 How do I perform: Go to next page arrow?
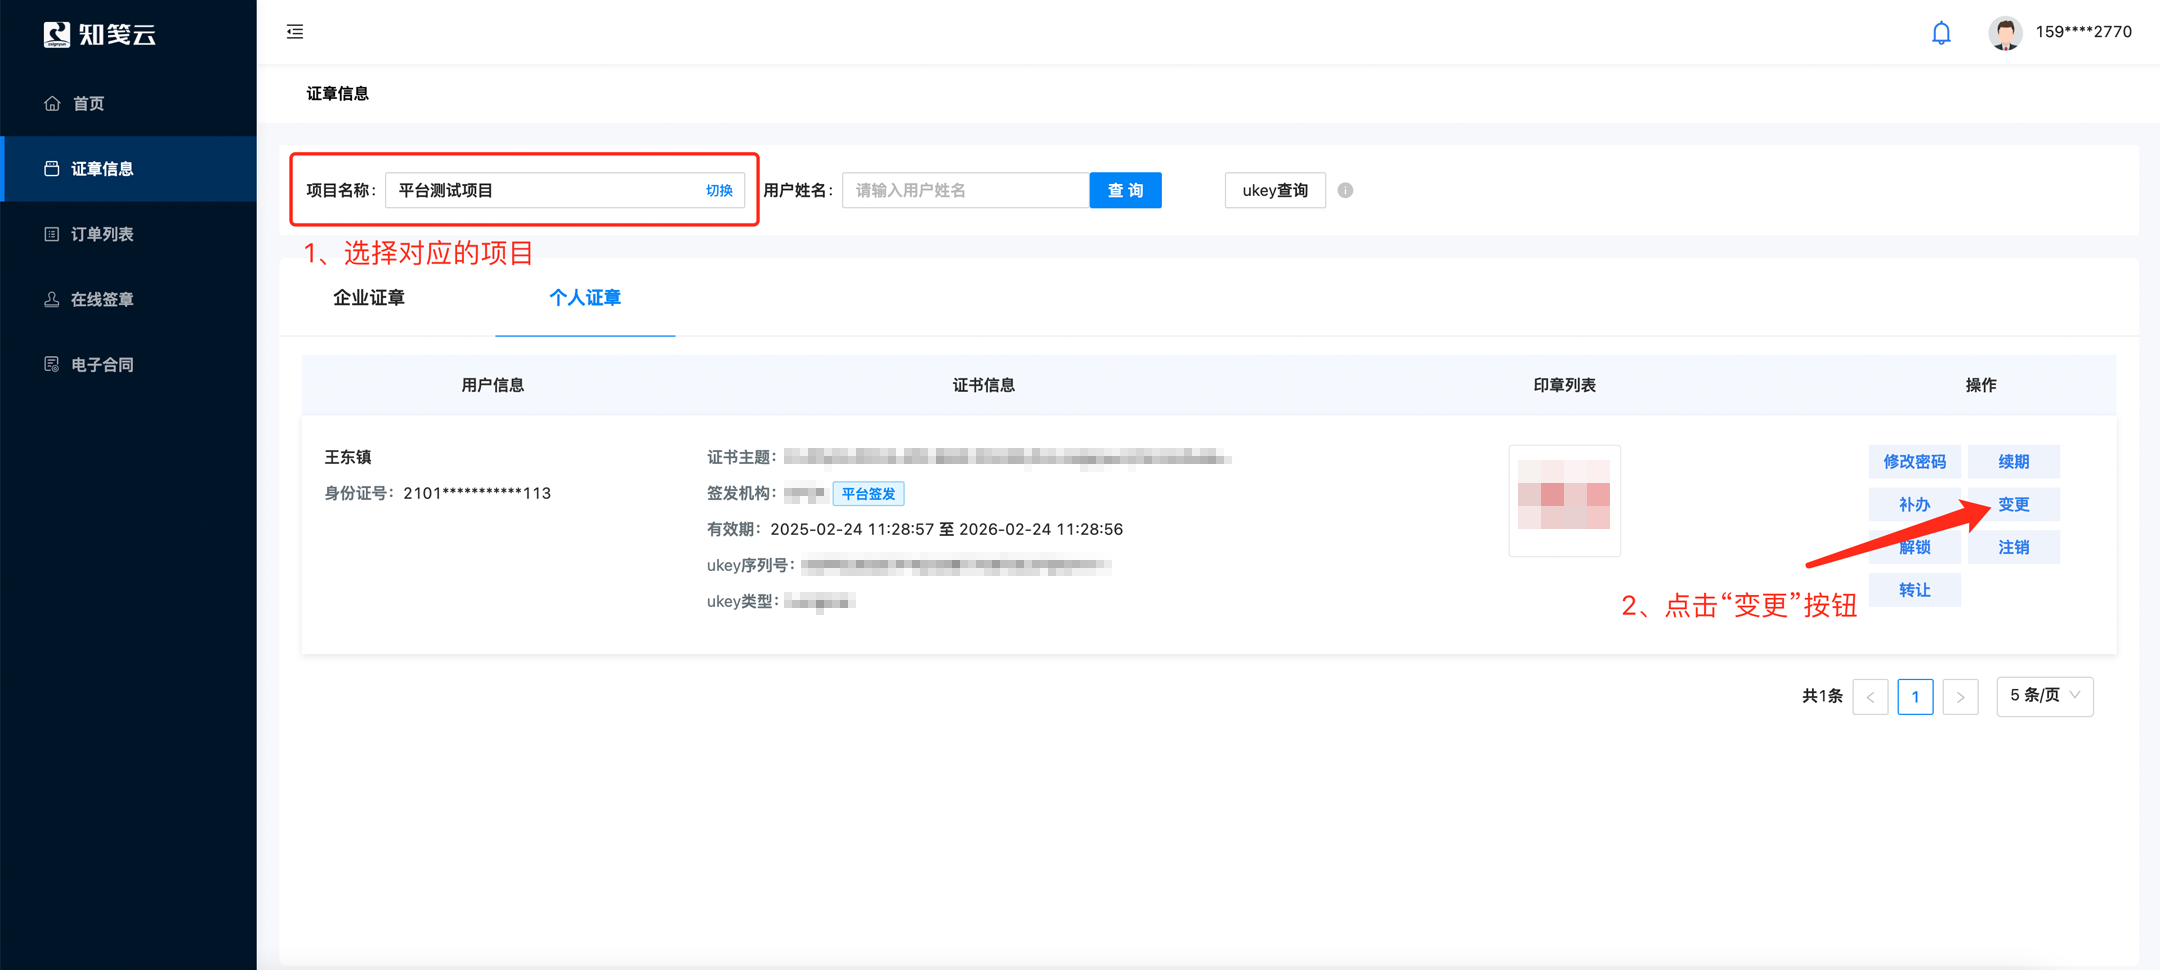1960,696
